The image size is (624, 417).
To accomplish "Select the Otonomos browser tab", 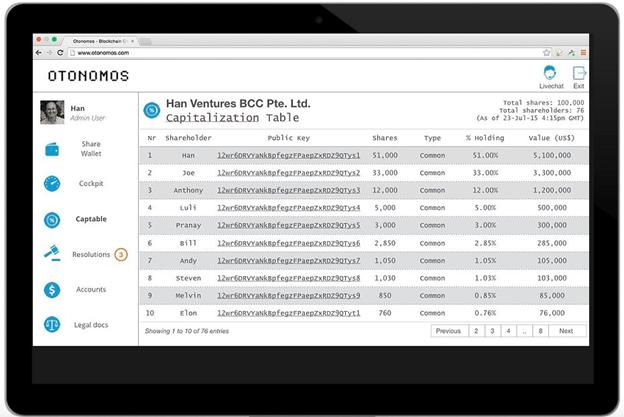I will pyautogui.click(x=100, y=41).
